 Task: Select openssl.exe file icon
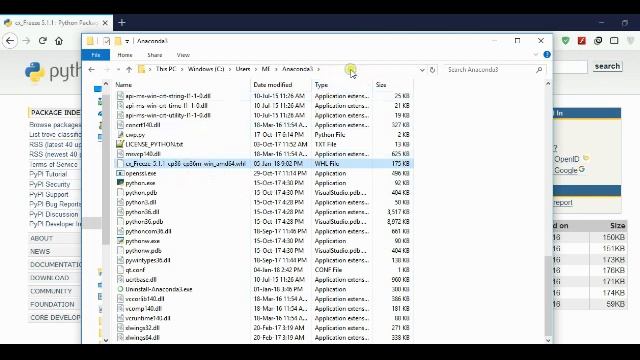point(120,173)
